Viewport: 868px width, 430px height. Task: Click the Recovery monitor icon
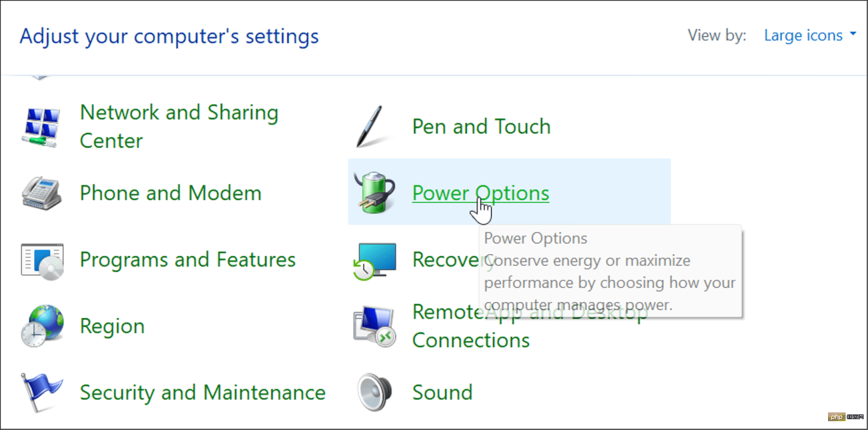376,260
